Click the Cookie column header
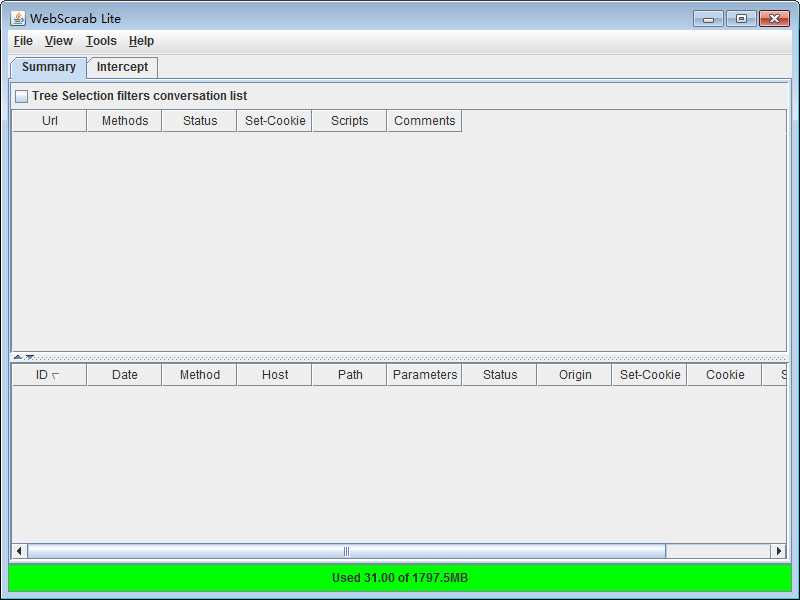The height and width of the screenshot is (600, 800). coord(724,375)
